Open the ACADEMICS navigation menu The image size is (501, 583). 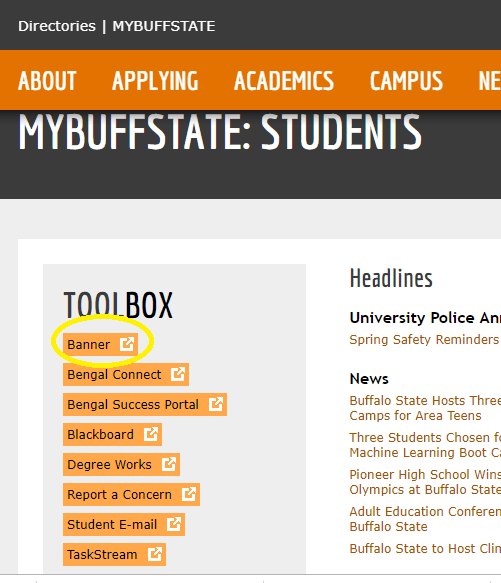[x=284, y=81]
